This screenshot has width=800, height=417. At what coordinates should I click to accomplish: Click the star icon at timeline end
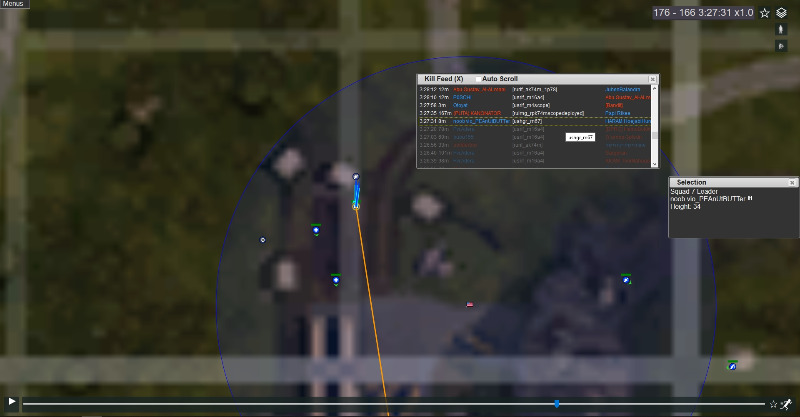click(773, 404)
